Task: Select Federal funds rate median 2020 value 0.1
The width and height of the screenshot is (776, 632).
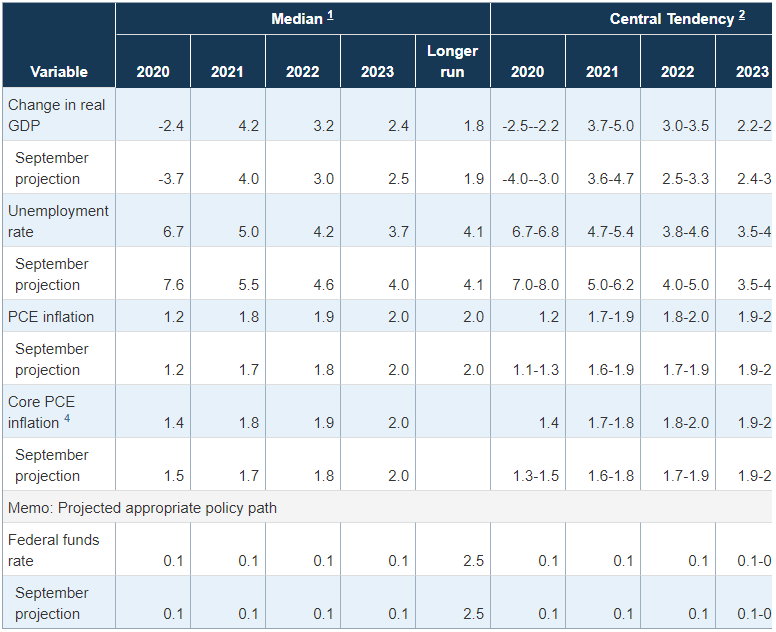Action: pyautogui.click(x=173, y=561)
